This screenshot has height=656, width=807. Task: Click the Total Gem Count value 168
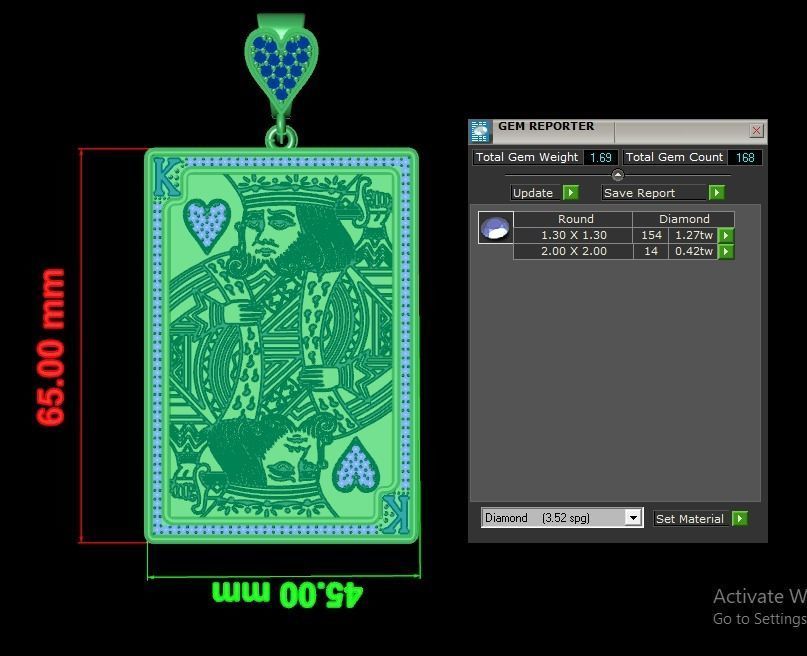(745, 157)
